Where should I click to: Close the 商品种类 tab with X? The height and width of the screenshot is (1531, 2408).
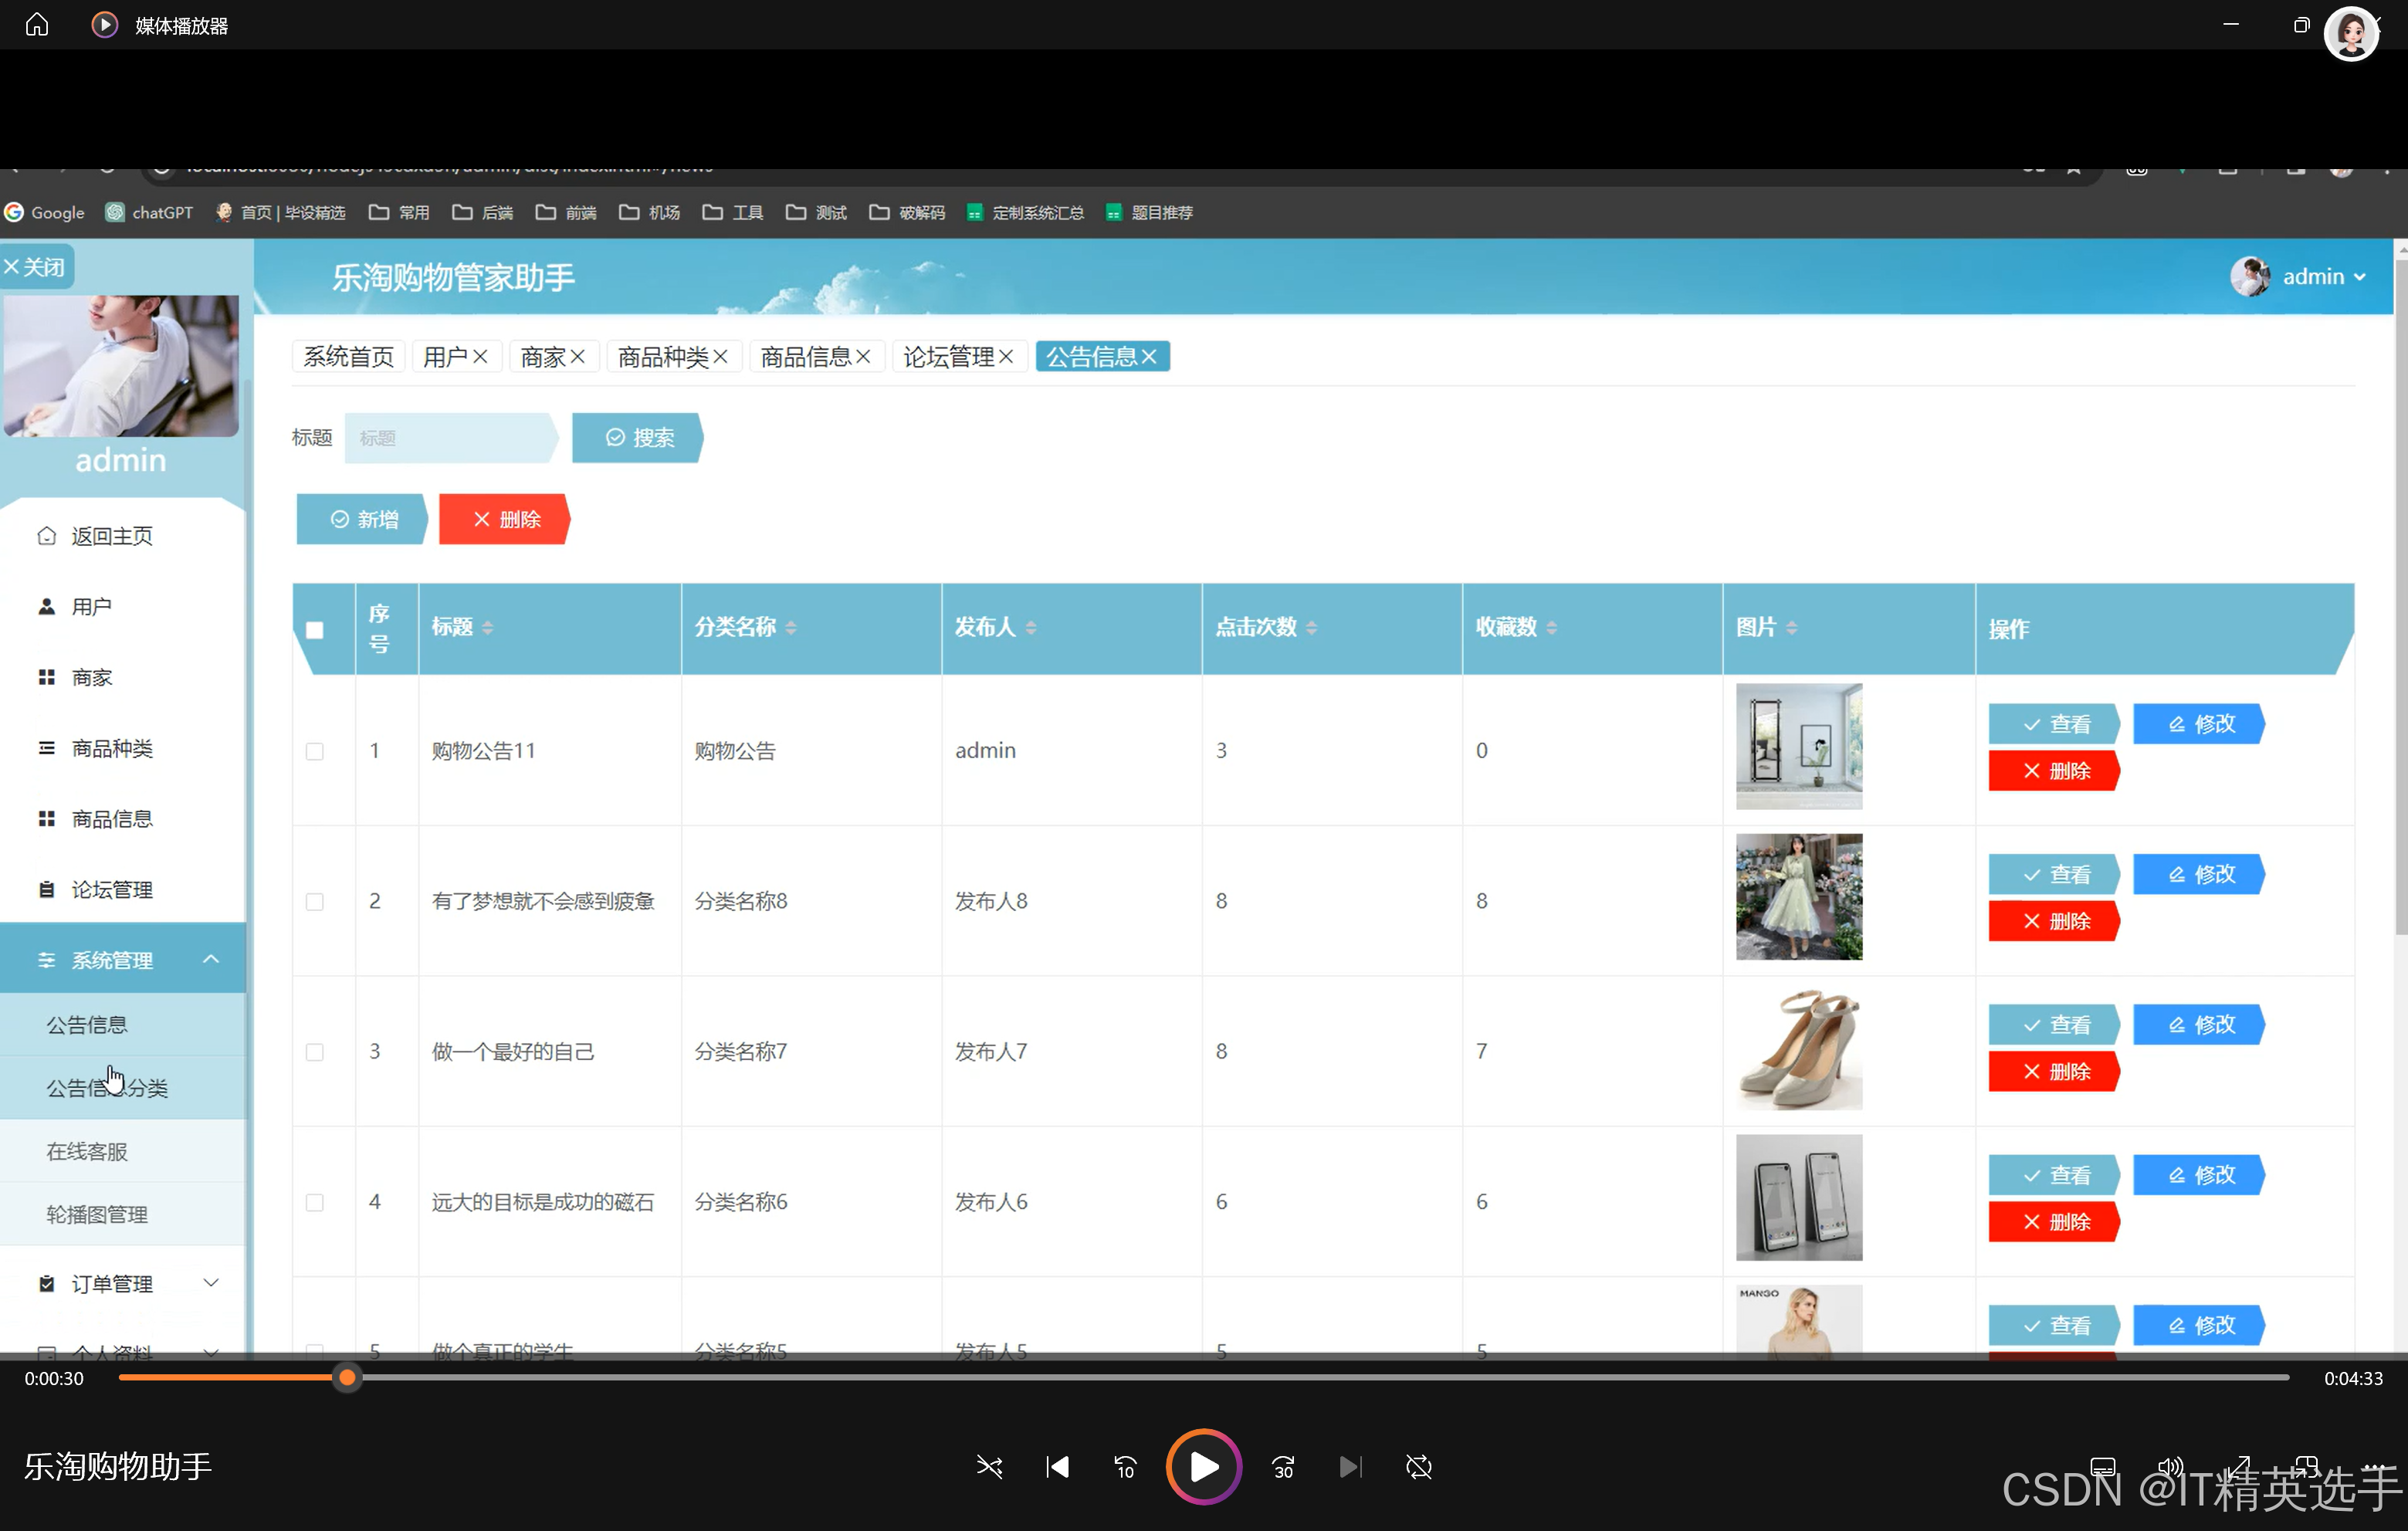(x=720, y=357)
